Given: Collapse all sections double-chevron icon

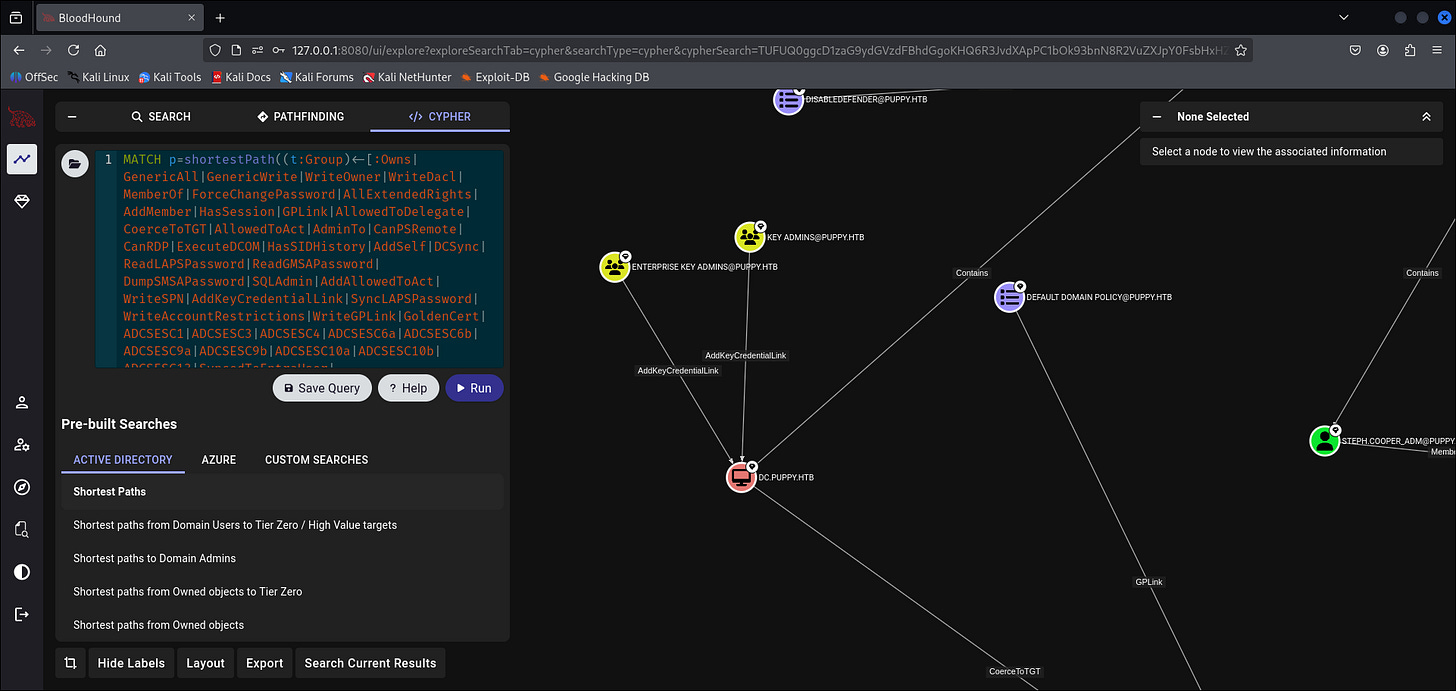Looking at the screenshot, I should point(1426,117).
